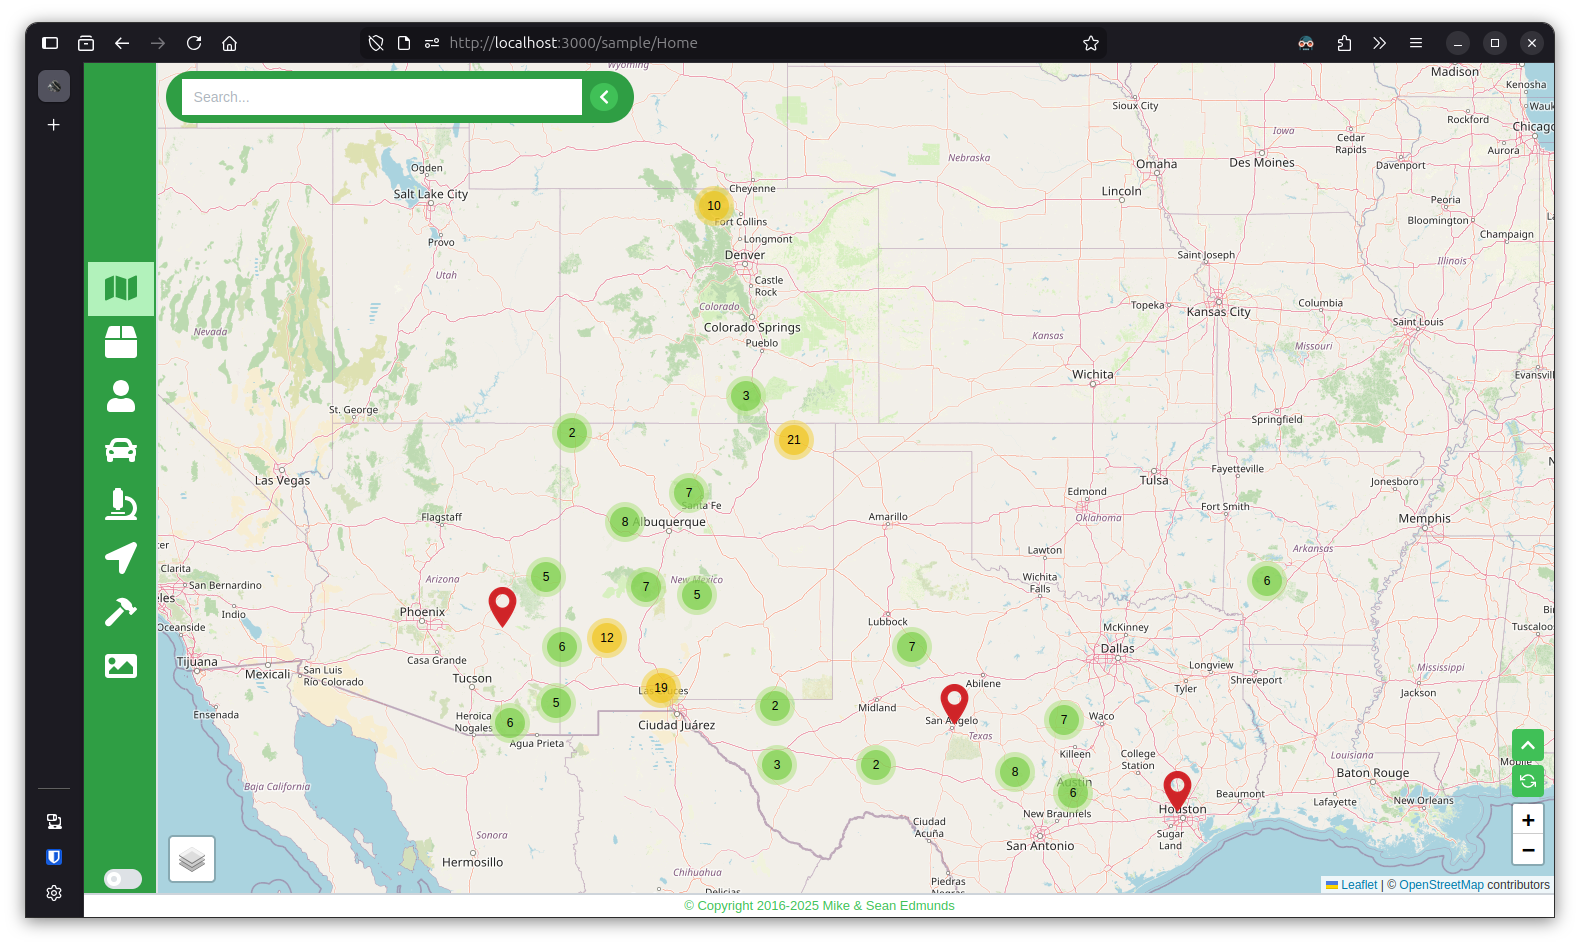Collapse the search bar with left chevron
Image resolution: width=1580 pixels, height=946 pixels.
point(604,97)
